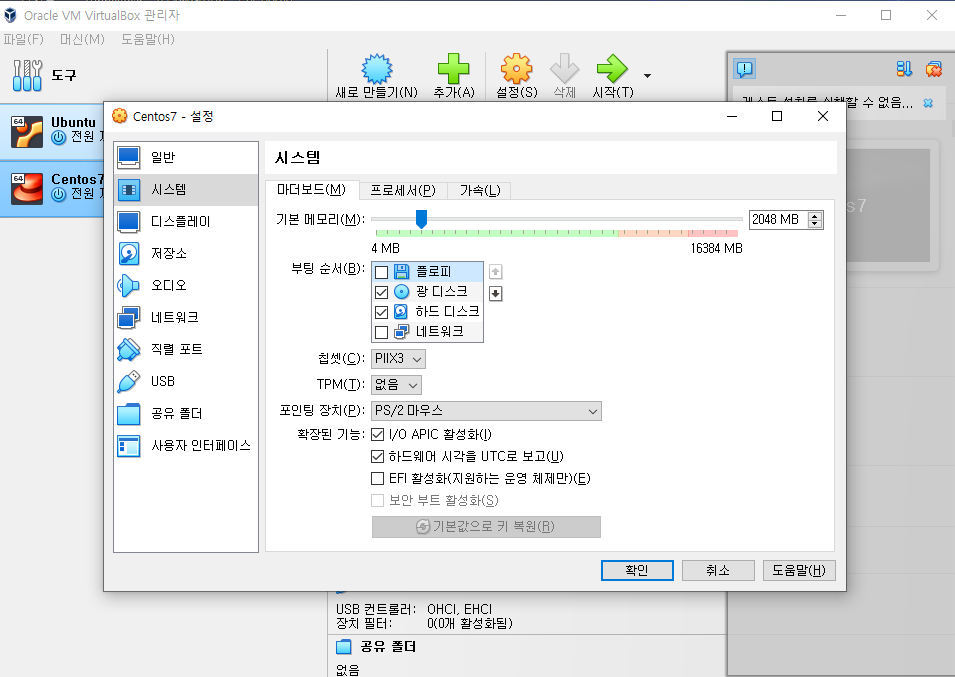Toggle the I/O APIC 활성화 checkbox
The image size is (955, 677).
coord(378,435)
